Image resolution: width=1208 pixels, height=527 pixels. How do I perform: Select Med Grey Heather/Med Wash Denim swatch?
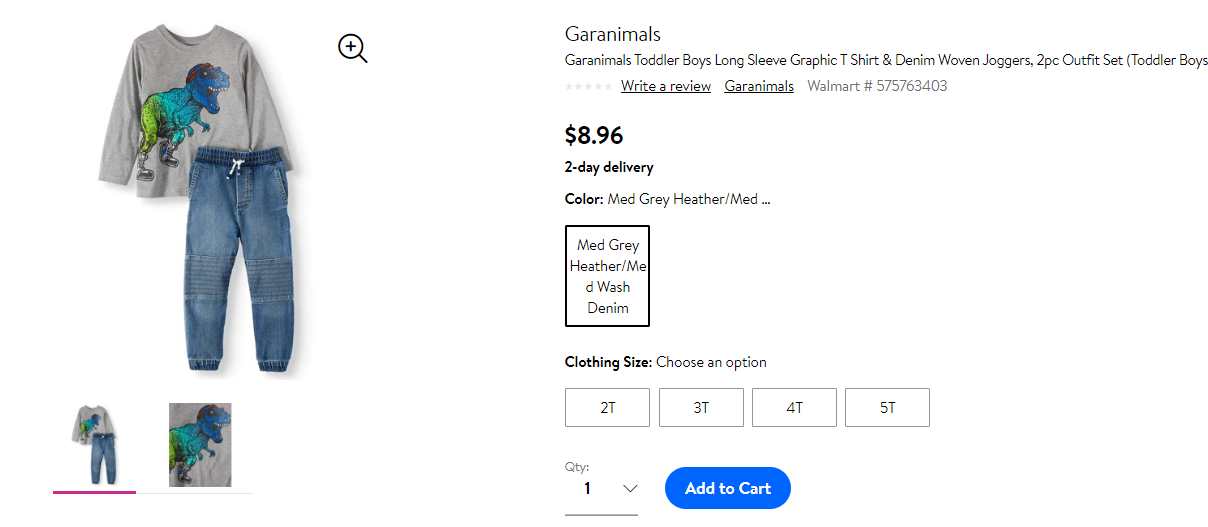[x=608, y=276]
